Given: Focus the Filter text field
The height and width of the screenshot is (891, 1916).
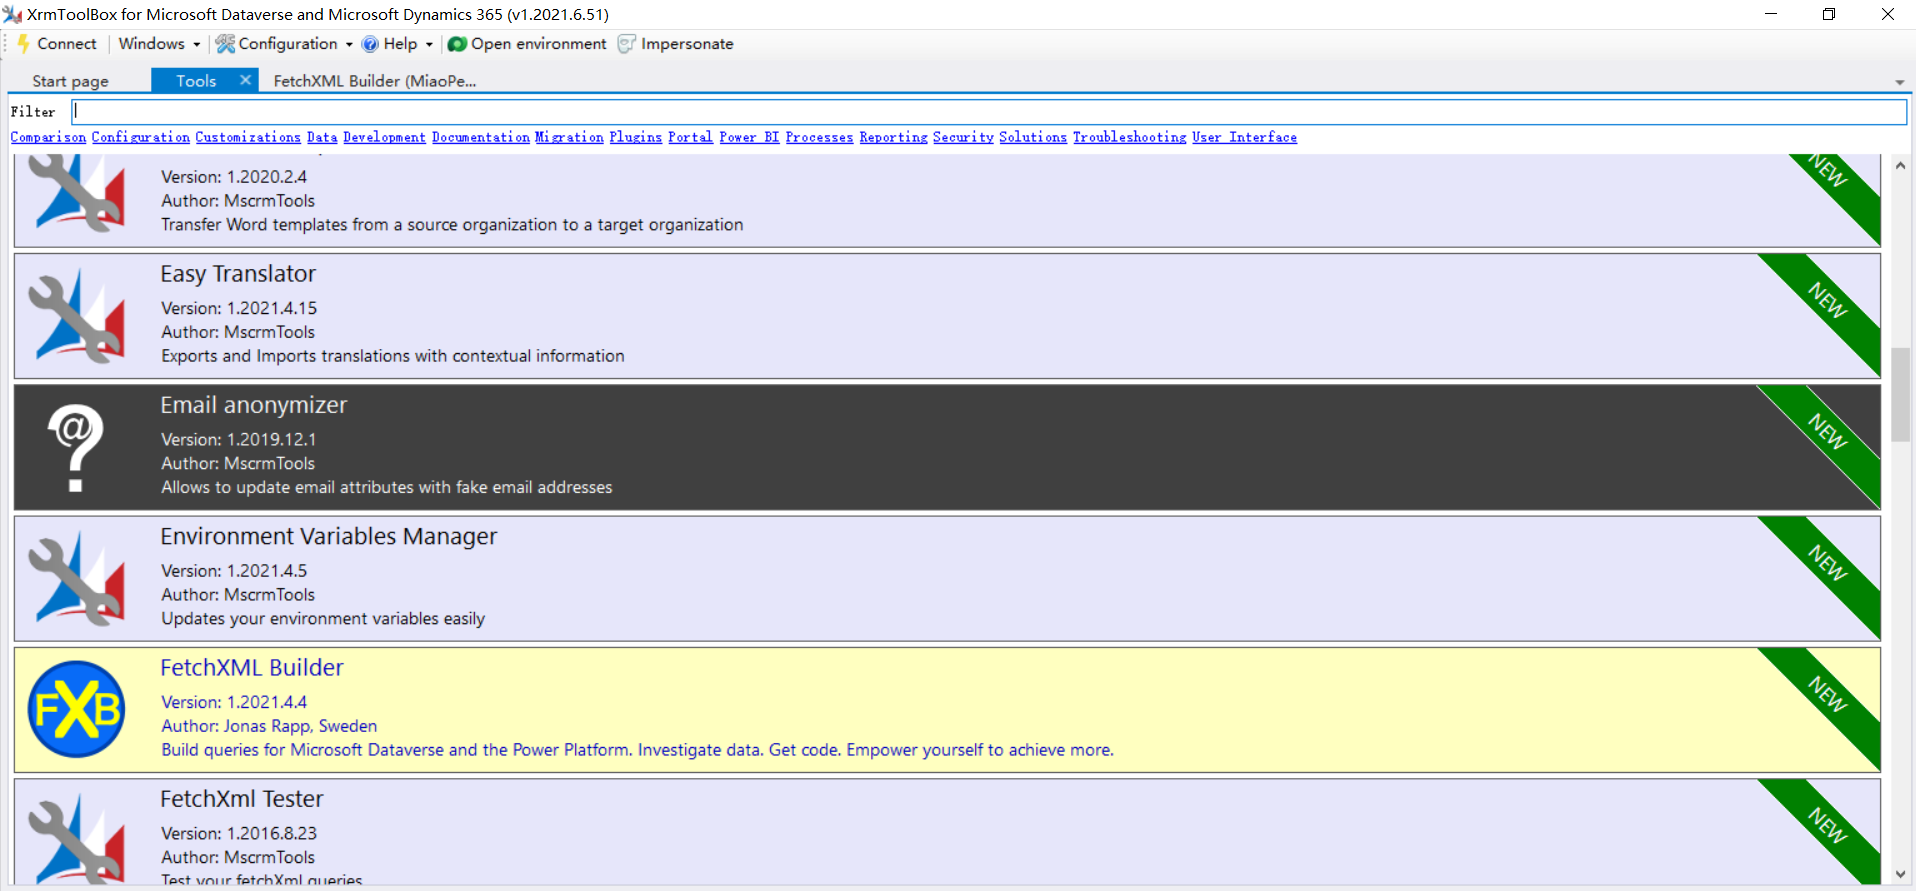Looking at the screenshot, I should [989, 111].
